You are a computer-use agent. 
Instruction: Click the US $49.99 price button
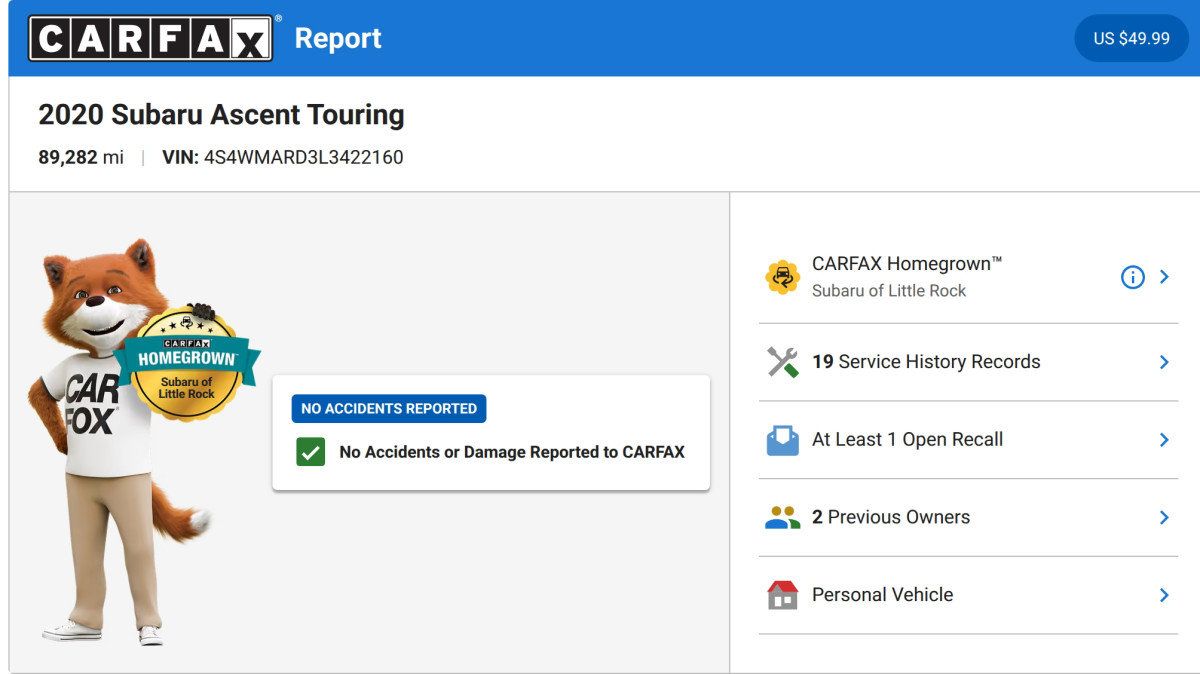(1131, 38)
